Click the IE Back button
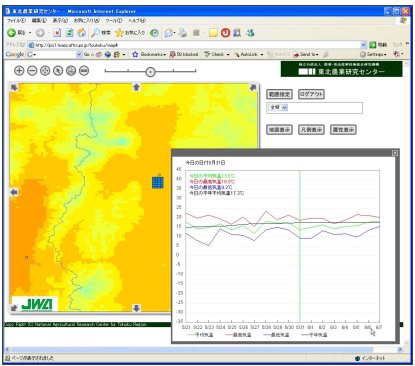 point(16,33)
